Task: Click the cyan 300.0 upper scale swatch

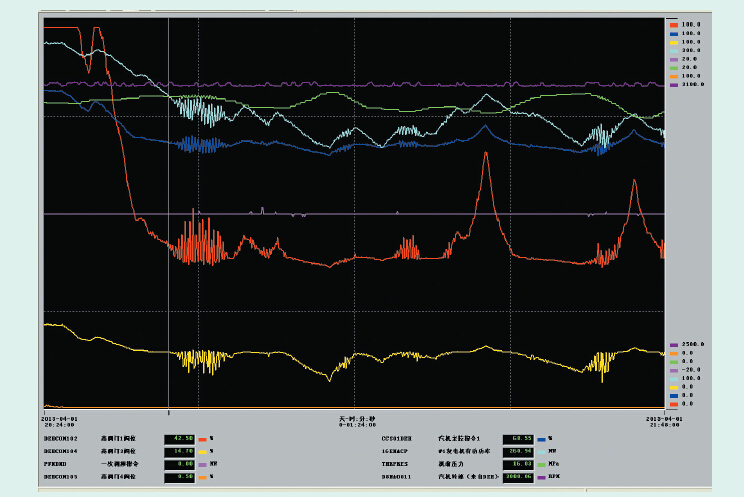Action: pos(674,50)
